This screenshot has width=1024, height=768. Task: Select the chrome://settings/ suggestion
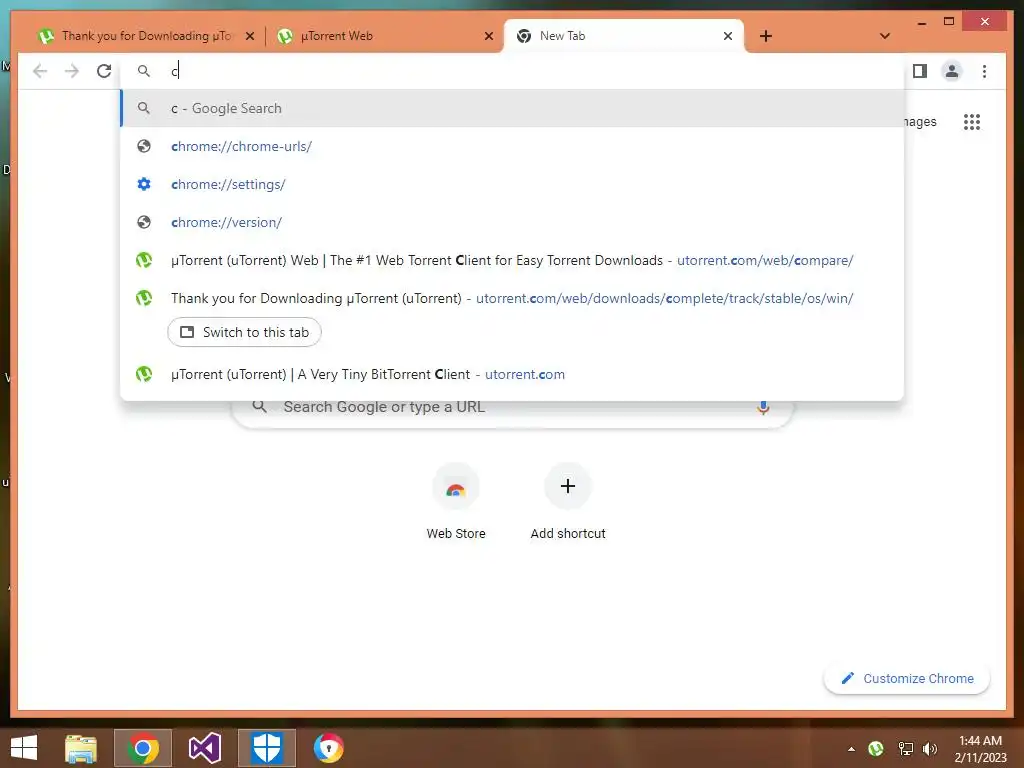click(512, 184)
